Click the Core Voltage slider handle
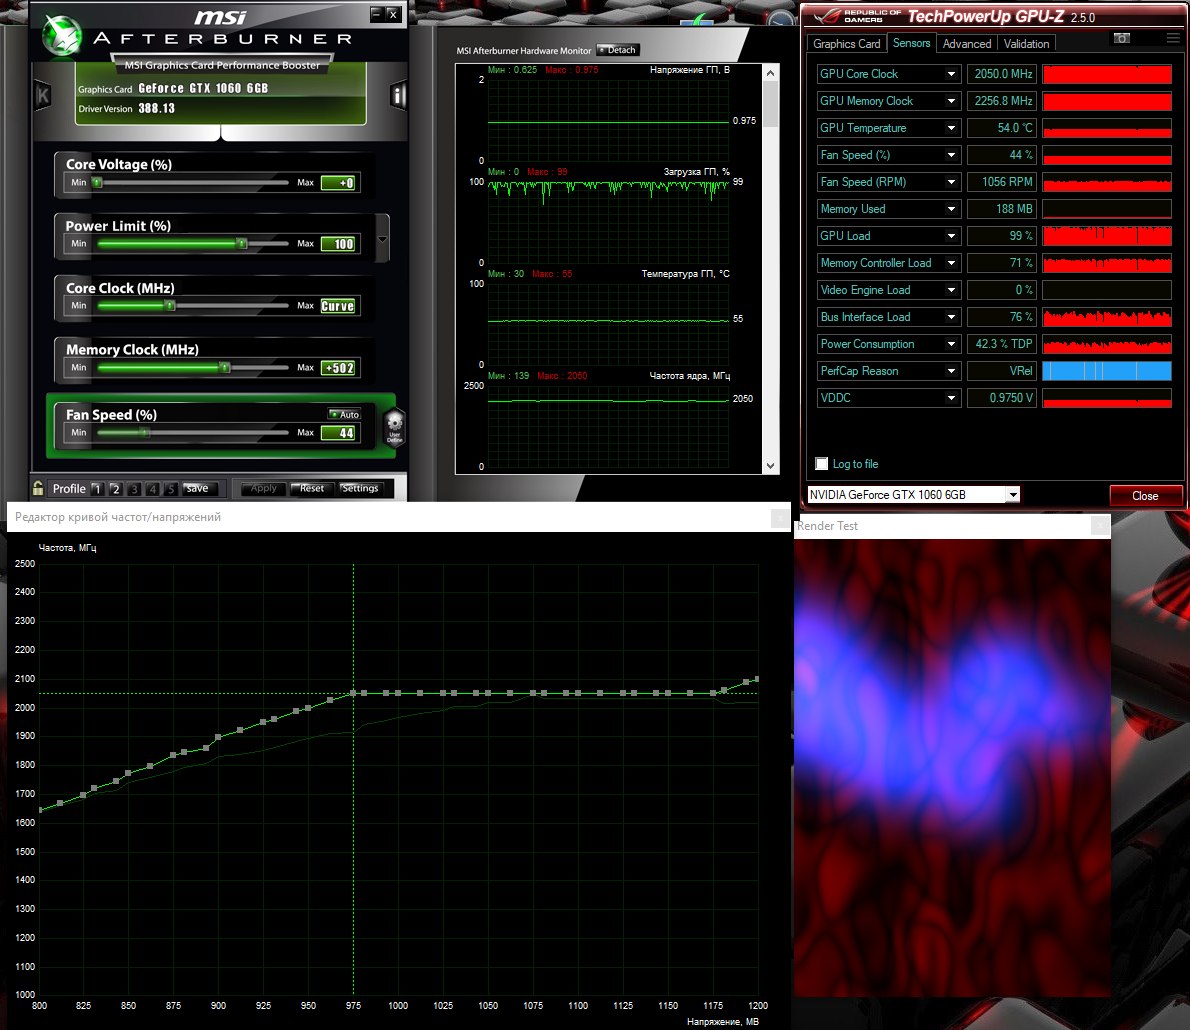1190x1030 pixels. (x=97, y=182)
